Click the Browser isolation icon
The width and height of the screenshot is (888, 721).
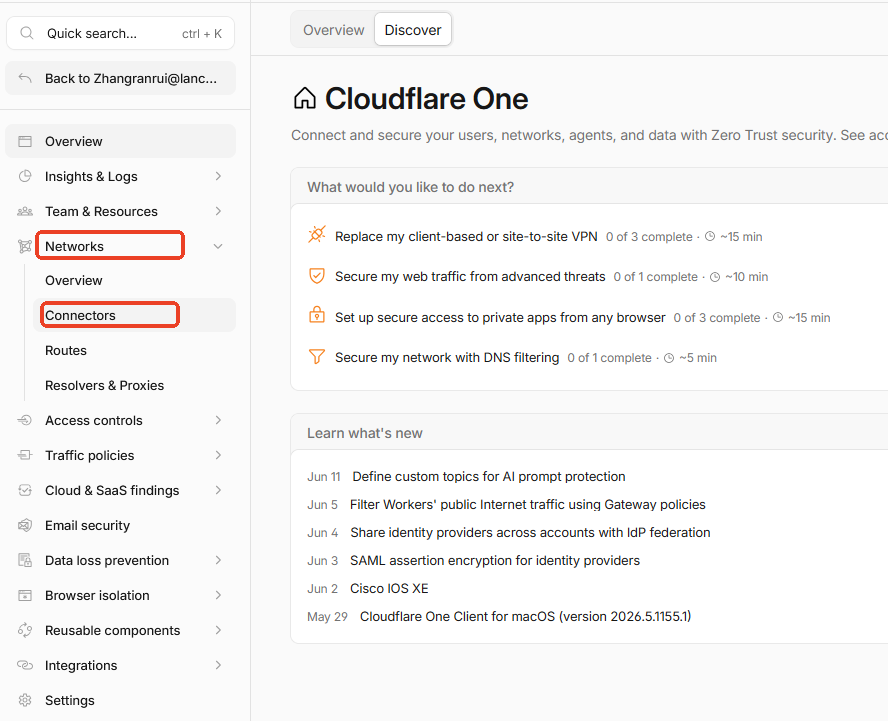(25, 595)
